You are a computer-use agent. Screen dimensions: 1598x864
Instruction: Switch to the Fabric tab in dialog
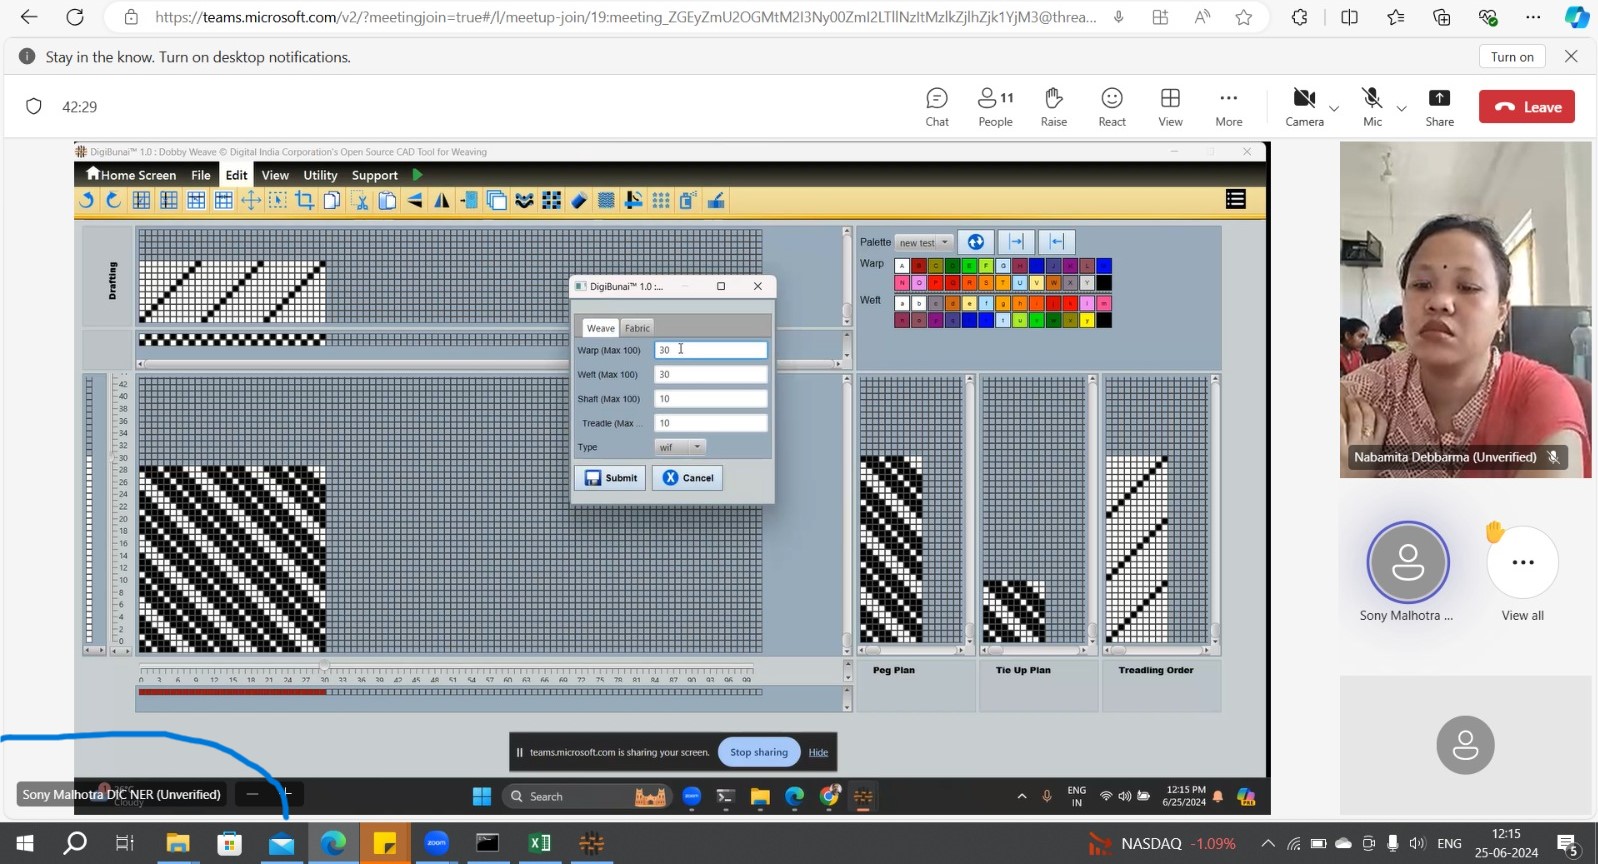click(x=637, y=328)
